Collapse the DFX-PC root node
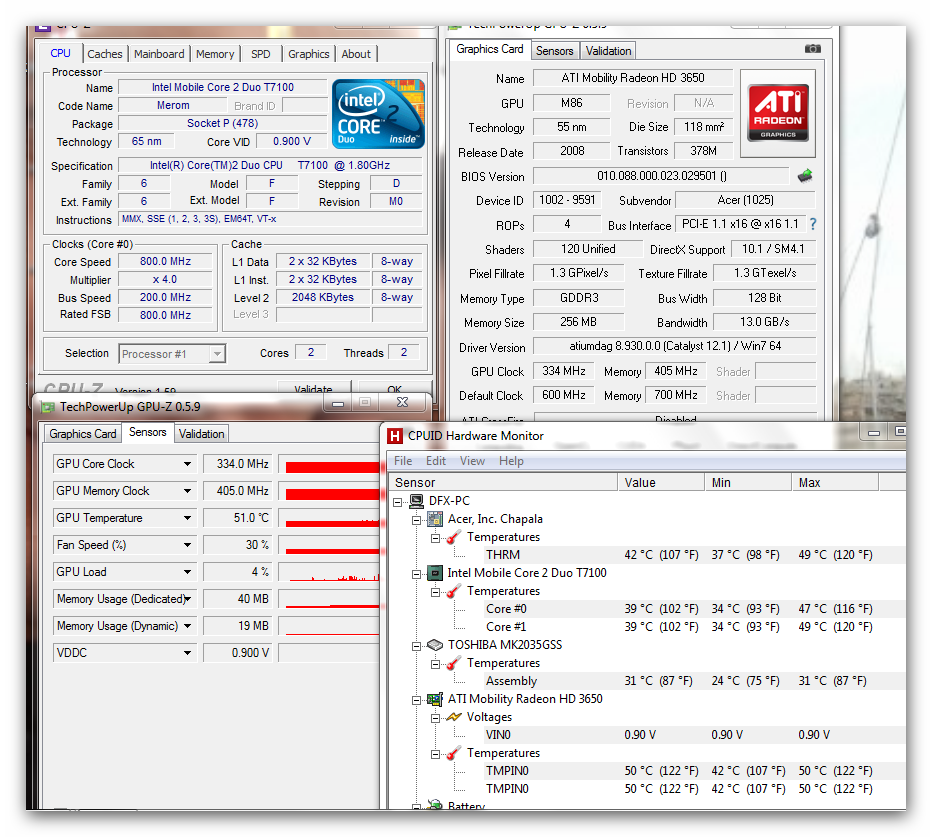Viewport: 932px width, 837px height. (398, 502)
